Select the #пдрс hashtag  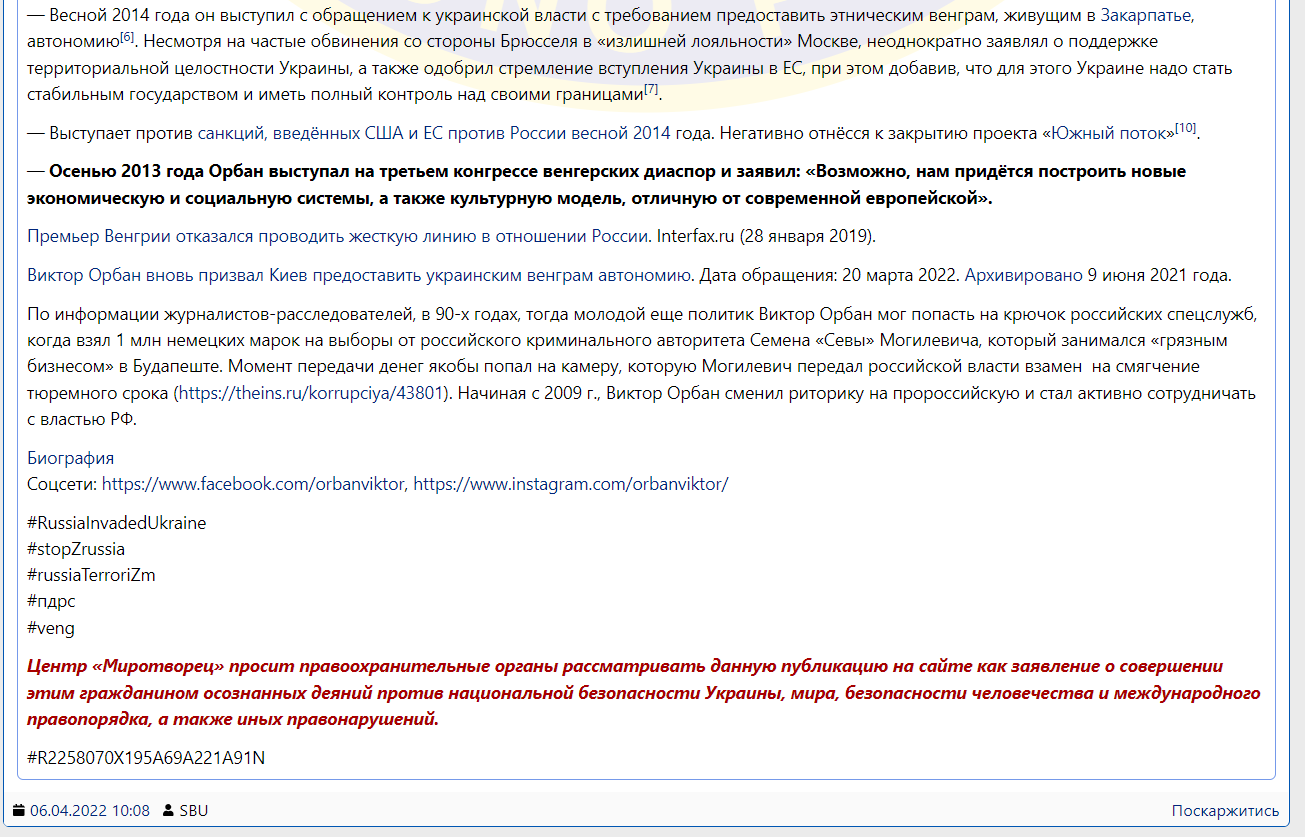(x=51, y=601)
